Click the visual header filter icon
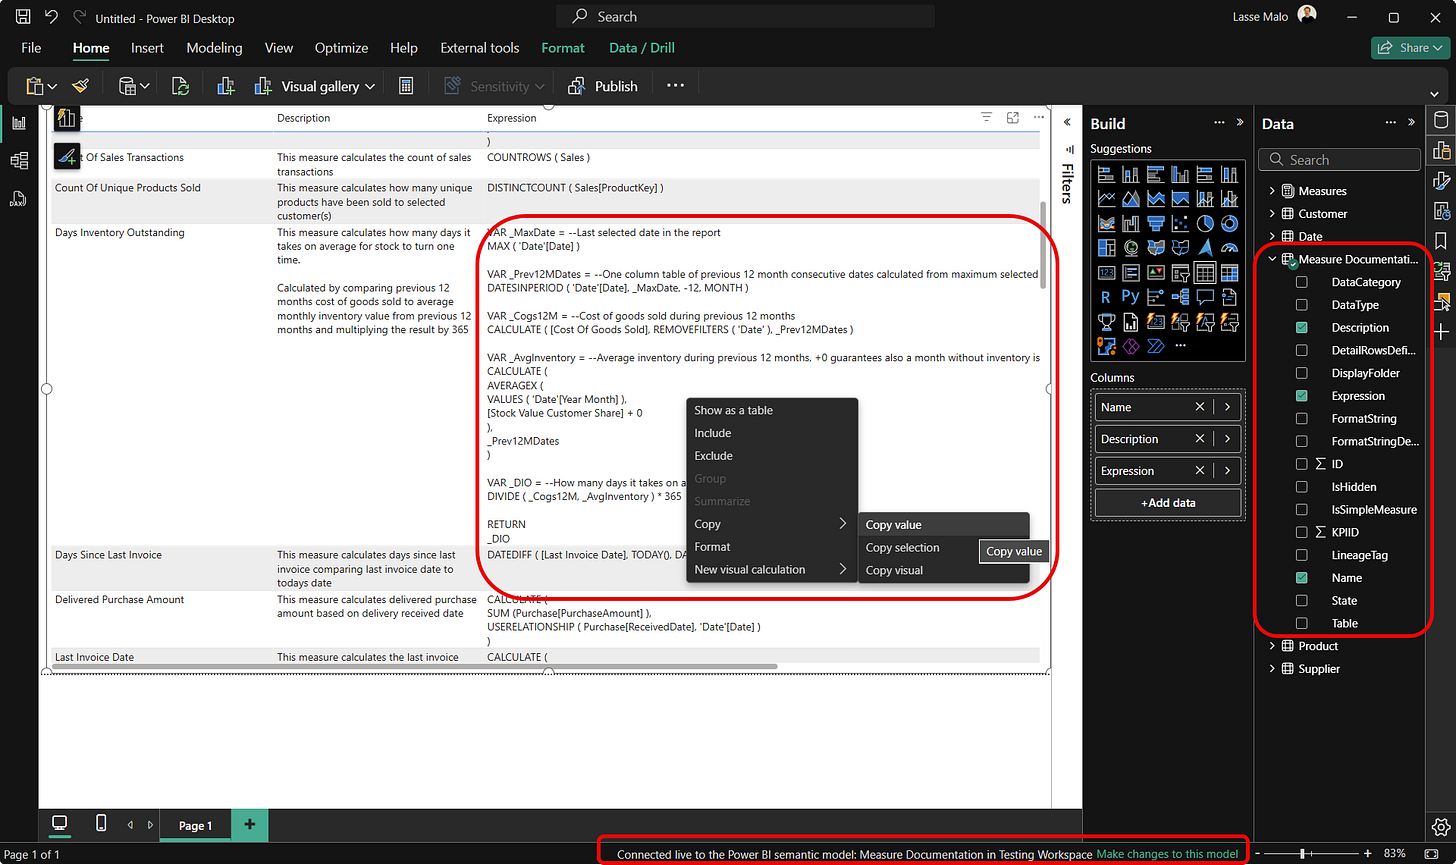Viewport: 1456px width, 865px height. (986, 118)
